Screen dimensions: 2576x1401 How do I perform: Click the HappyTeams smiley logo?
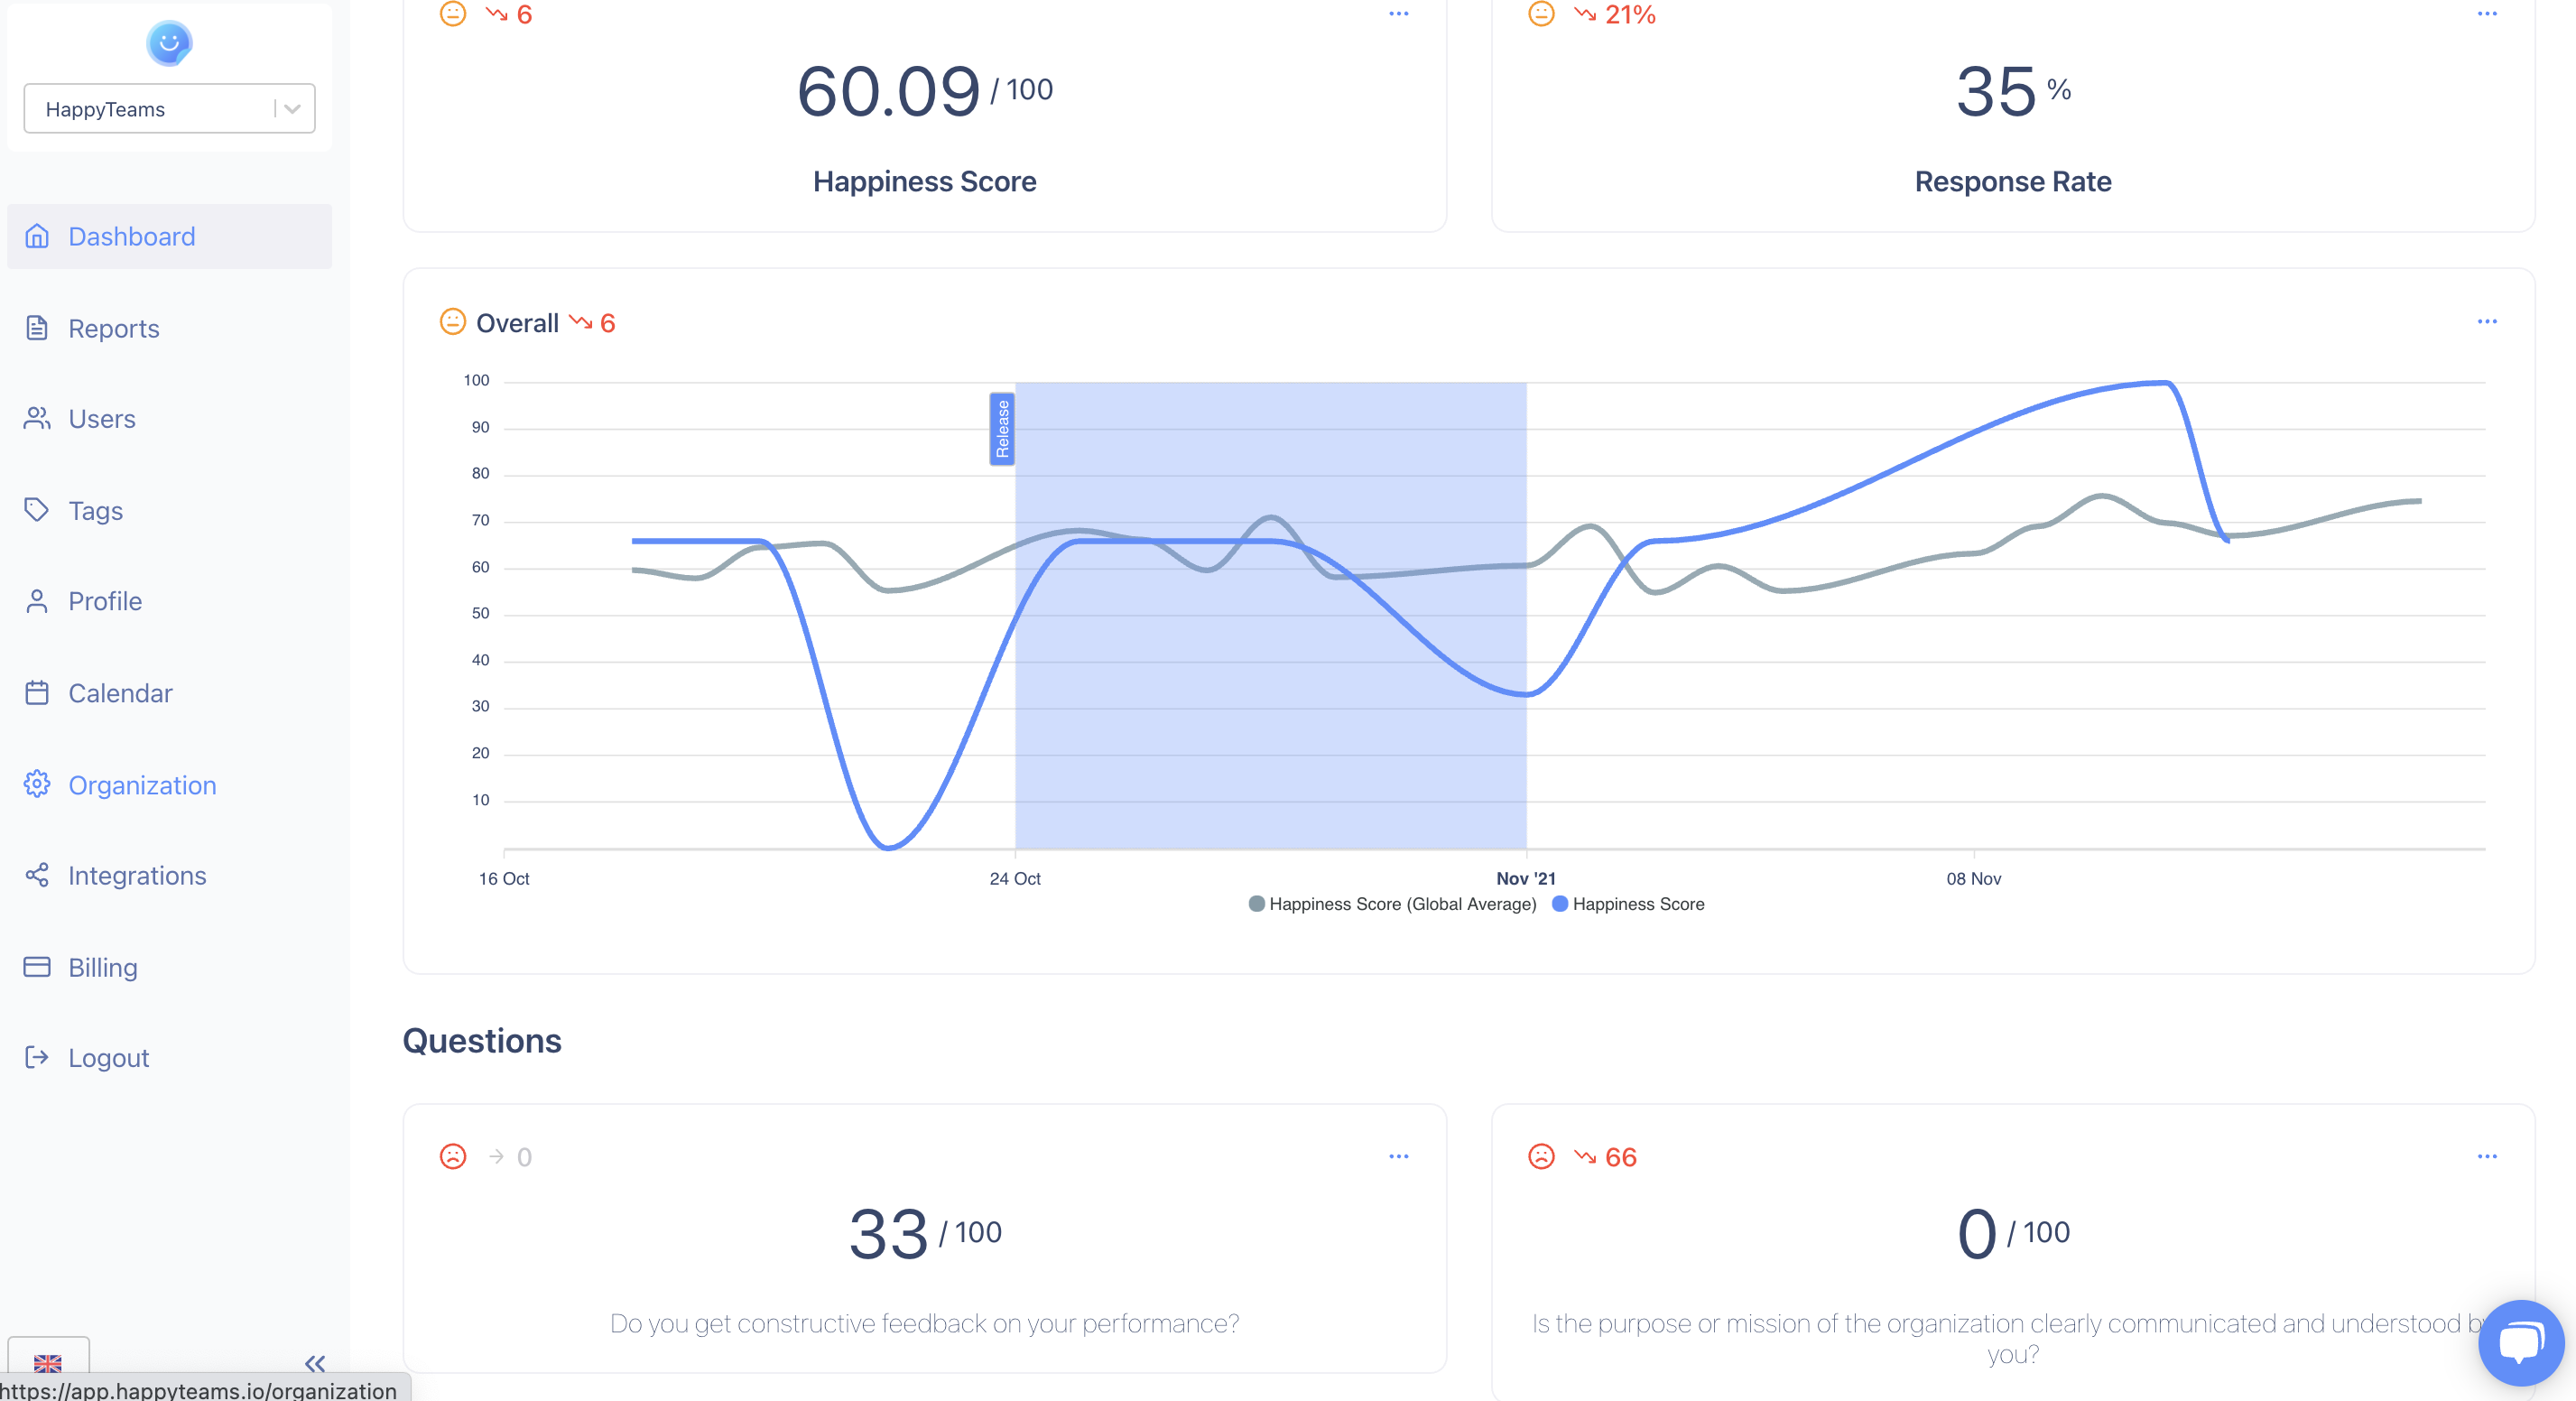pyautogui.click(x=168, y=43)
